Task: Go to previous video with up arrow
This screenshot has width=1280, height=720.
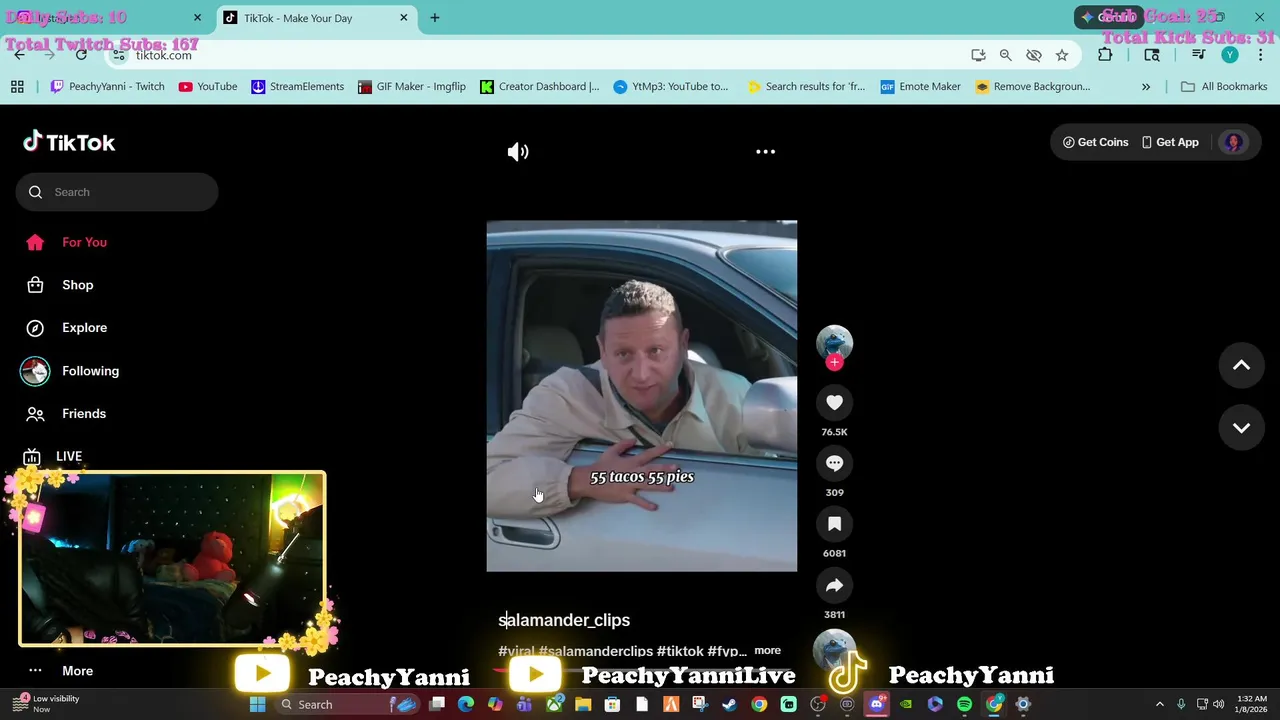Action: tap(1241, 365)
